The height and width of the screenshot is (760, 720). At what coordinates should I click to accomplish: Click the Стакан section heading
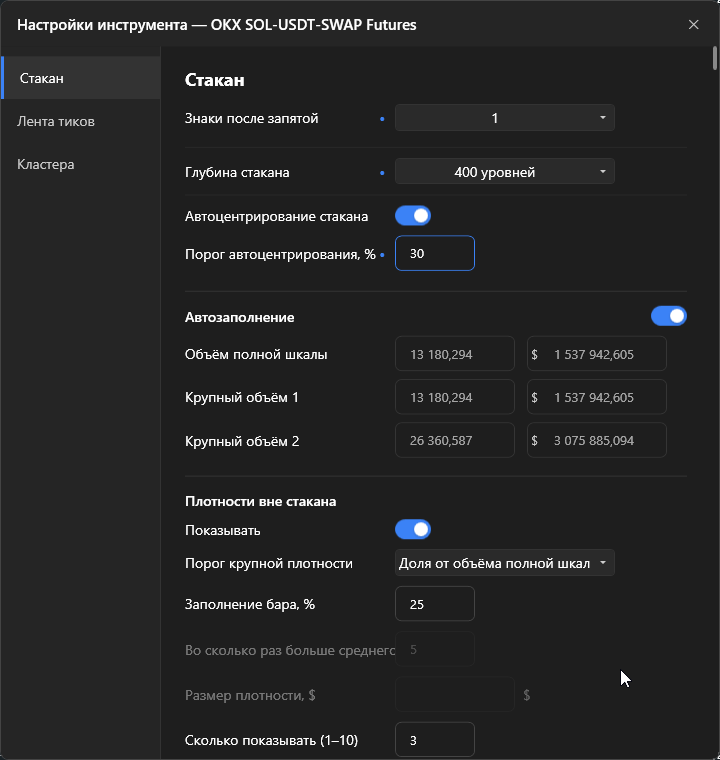(214, 80)
